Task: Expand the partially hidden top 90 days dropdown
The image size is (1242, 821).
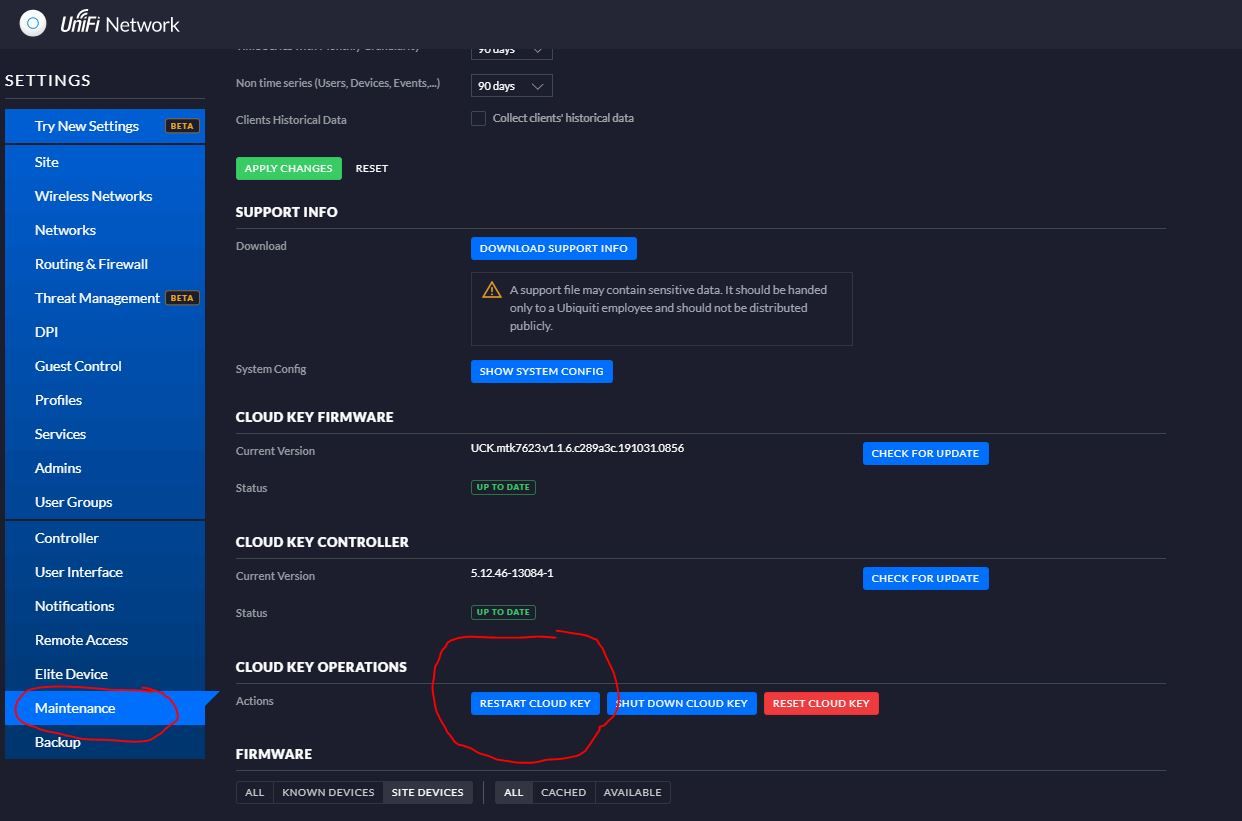Action: pyautogui.click(x=511, y=52)
